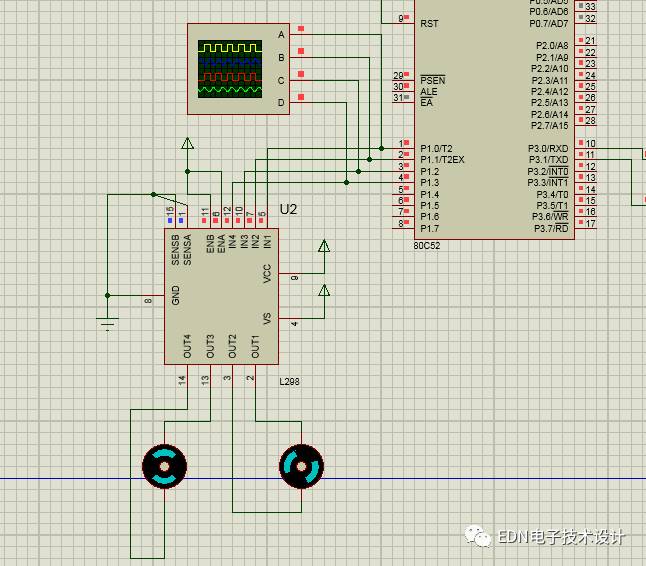
Task: Click the P1.0/T2 pin label
Action: coord(438,148)
